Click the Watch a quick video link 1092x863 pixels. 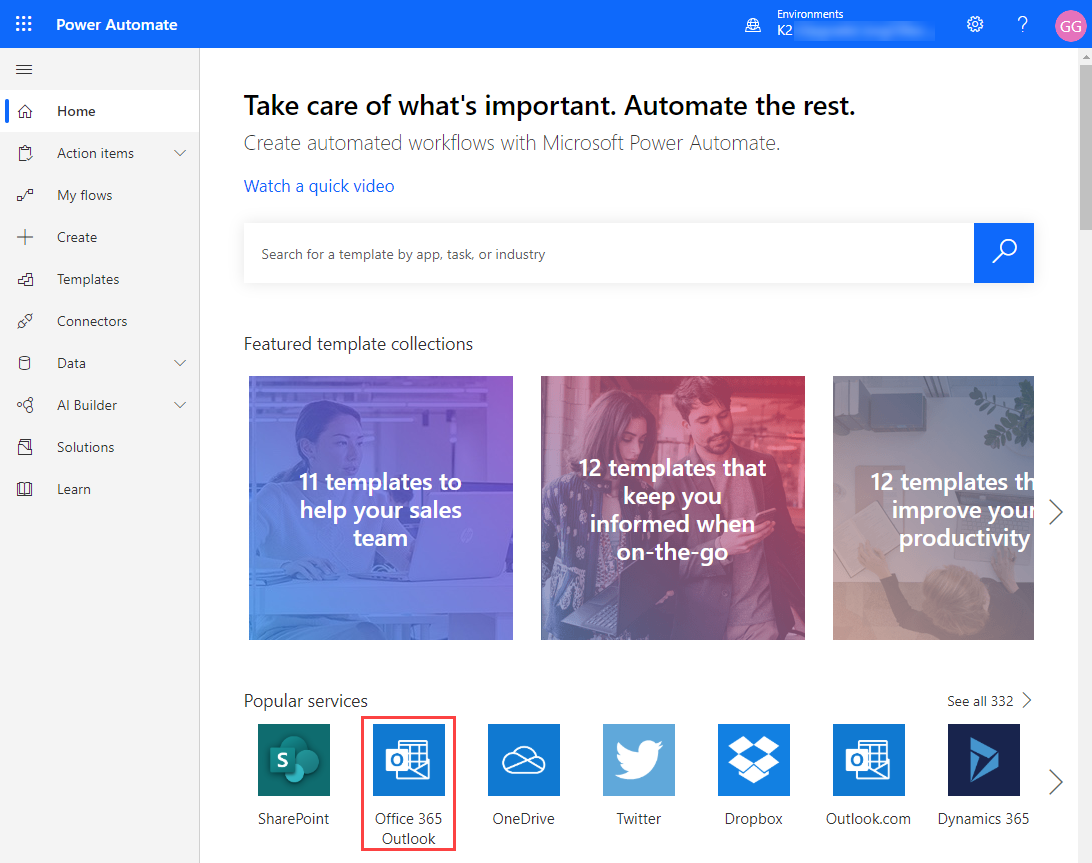coord(319,186)
